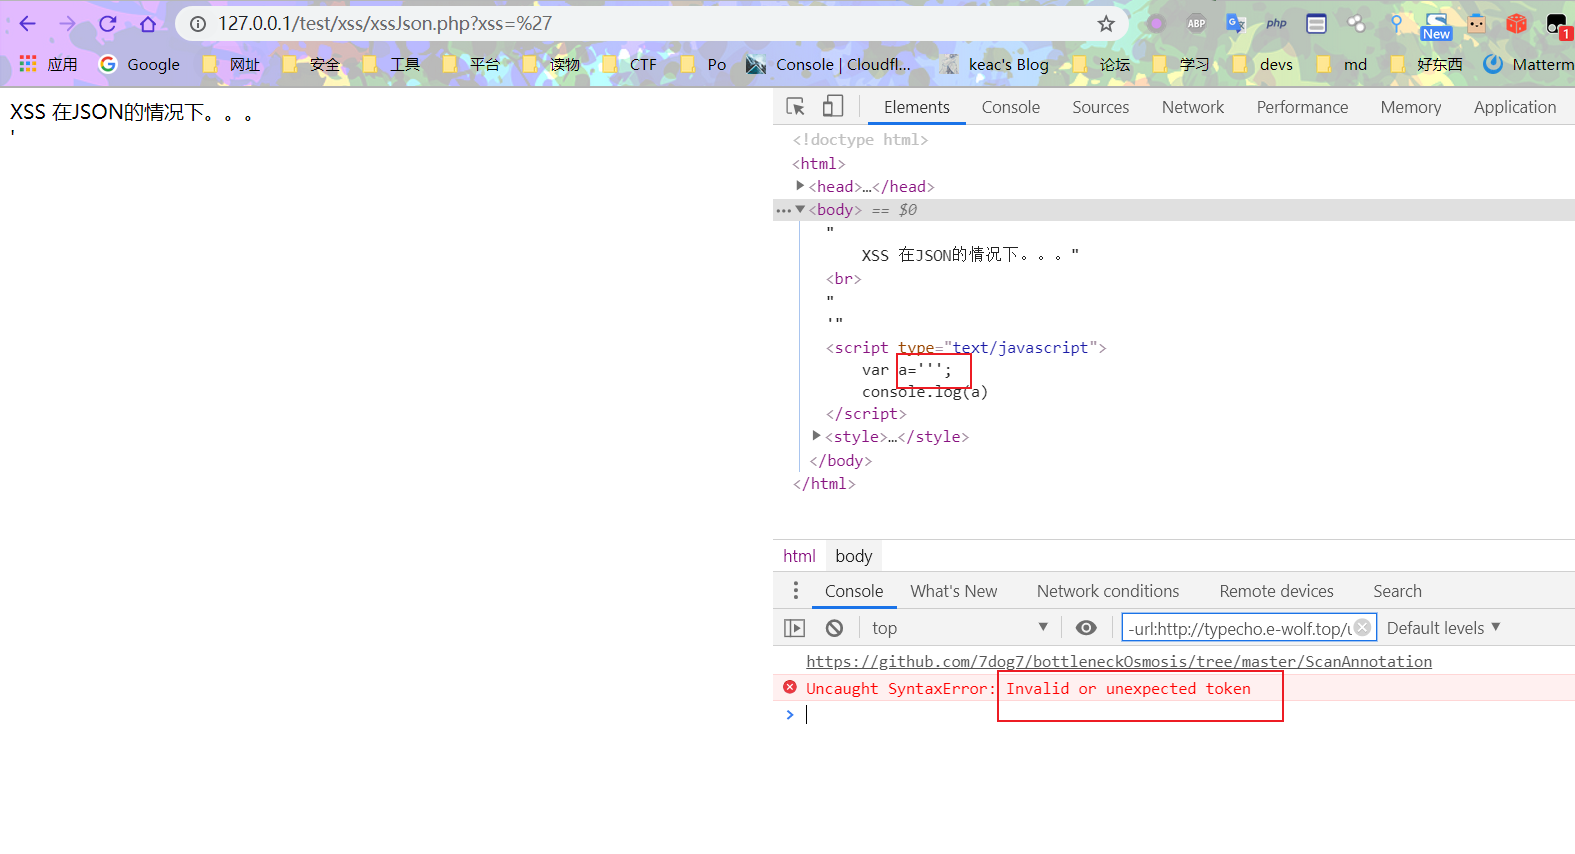1575x854 pixels.
Task: Toggle the device toolbar
Action: tap(833, 106)
